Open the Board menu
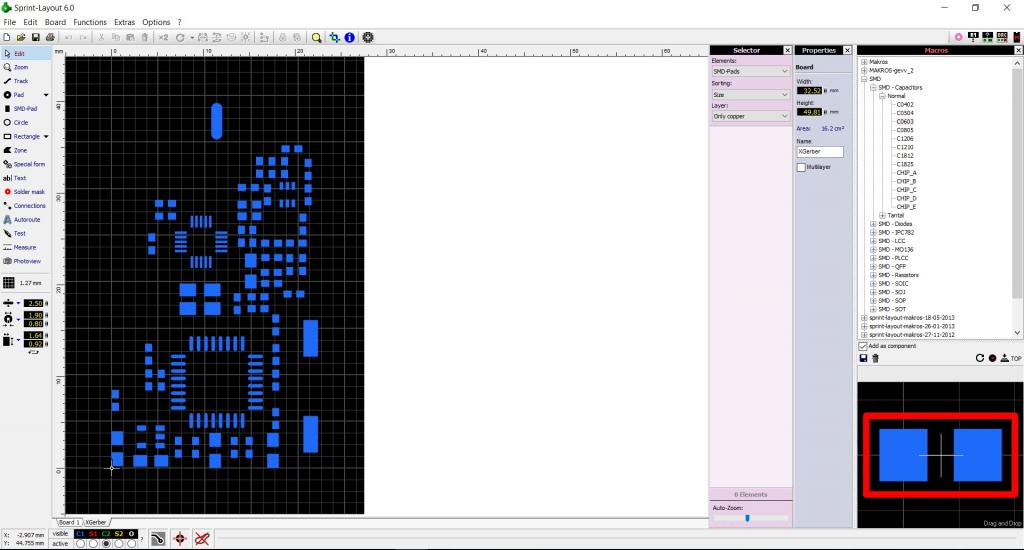The height and width of the screenshot is (550, 1024). (56, 22)
